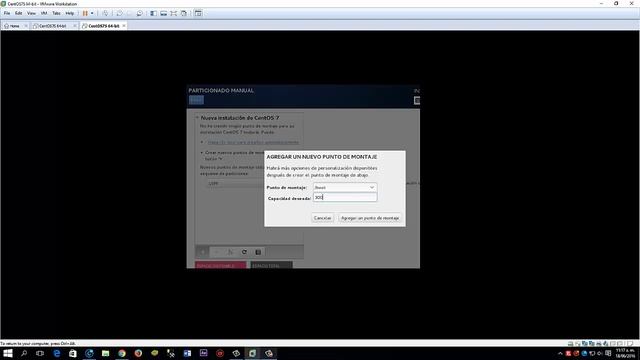Enter full screen mode via toolbar icon
Screen dimensions: 640x360
174,13
